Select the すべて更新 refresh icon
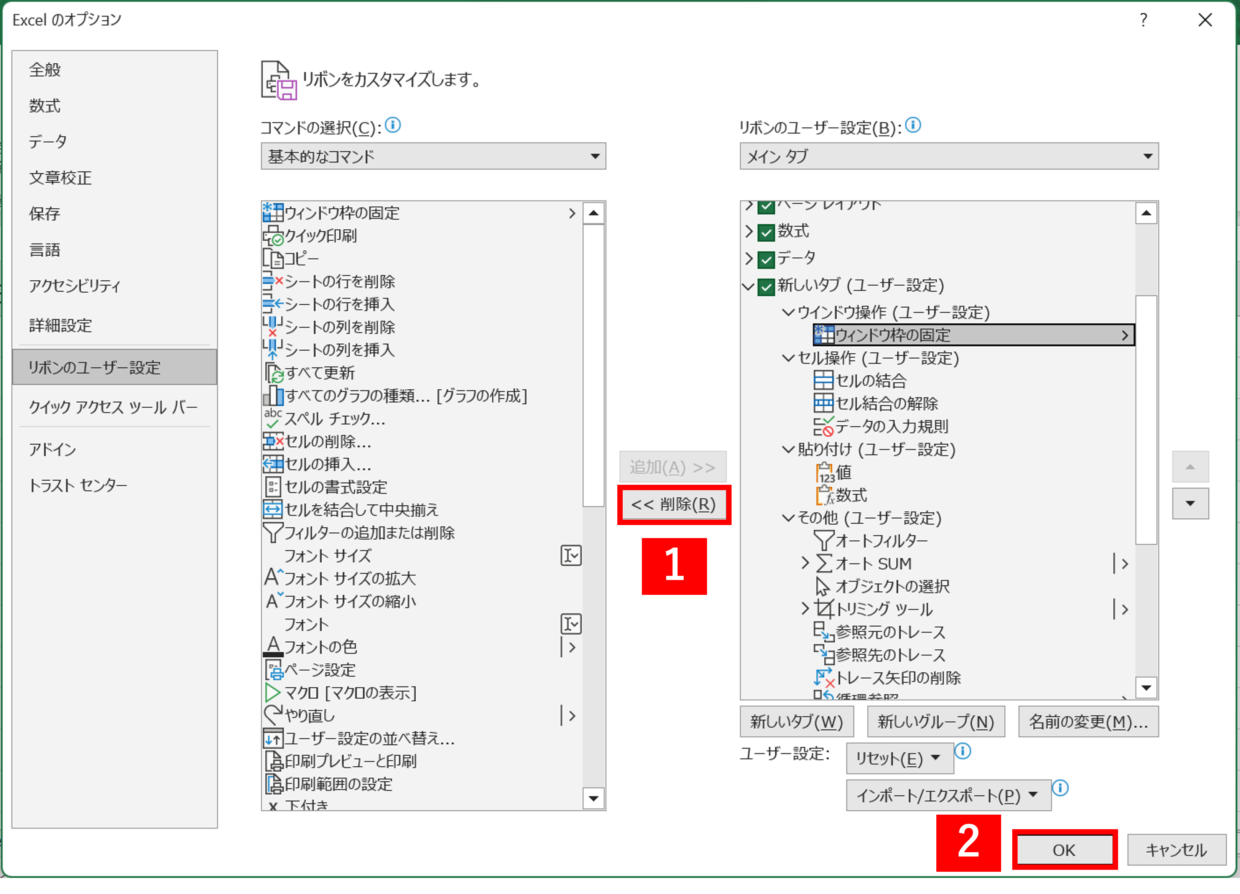The width and height of the screenshot is (1240, 894). click(x=273, y=373)
